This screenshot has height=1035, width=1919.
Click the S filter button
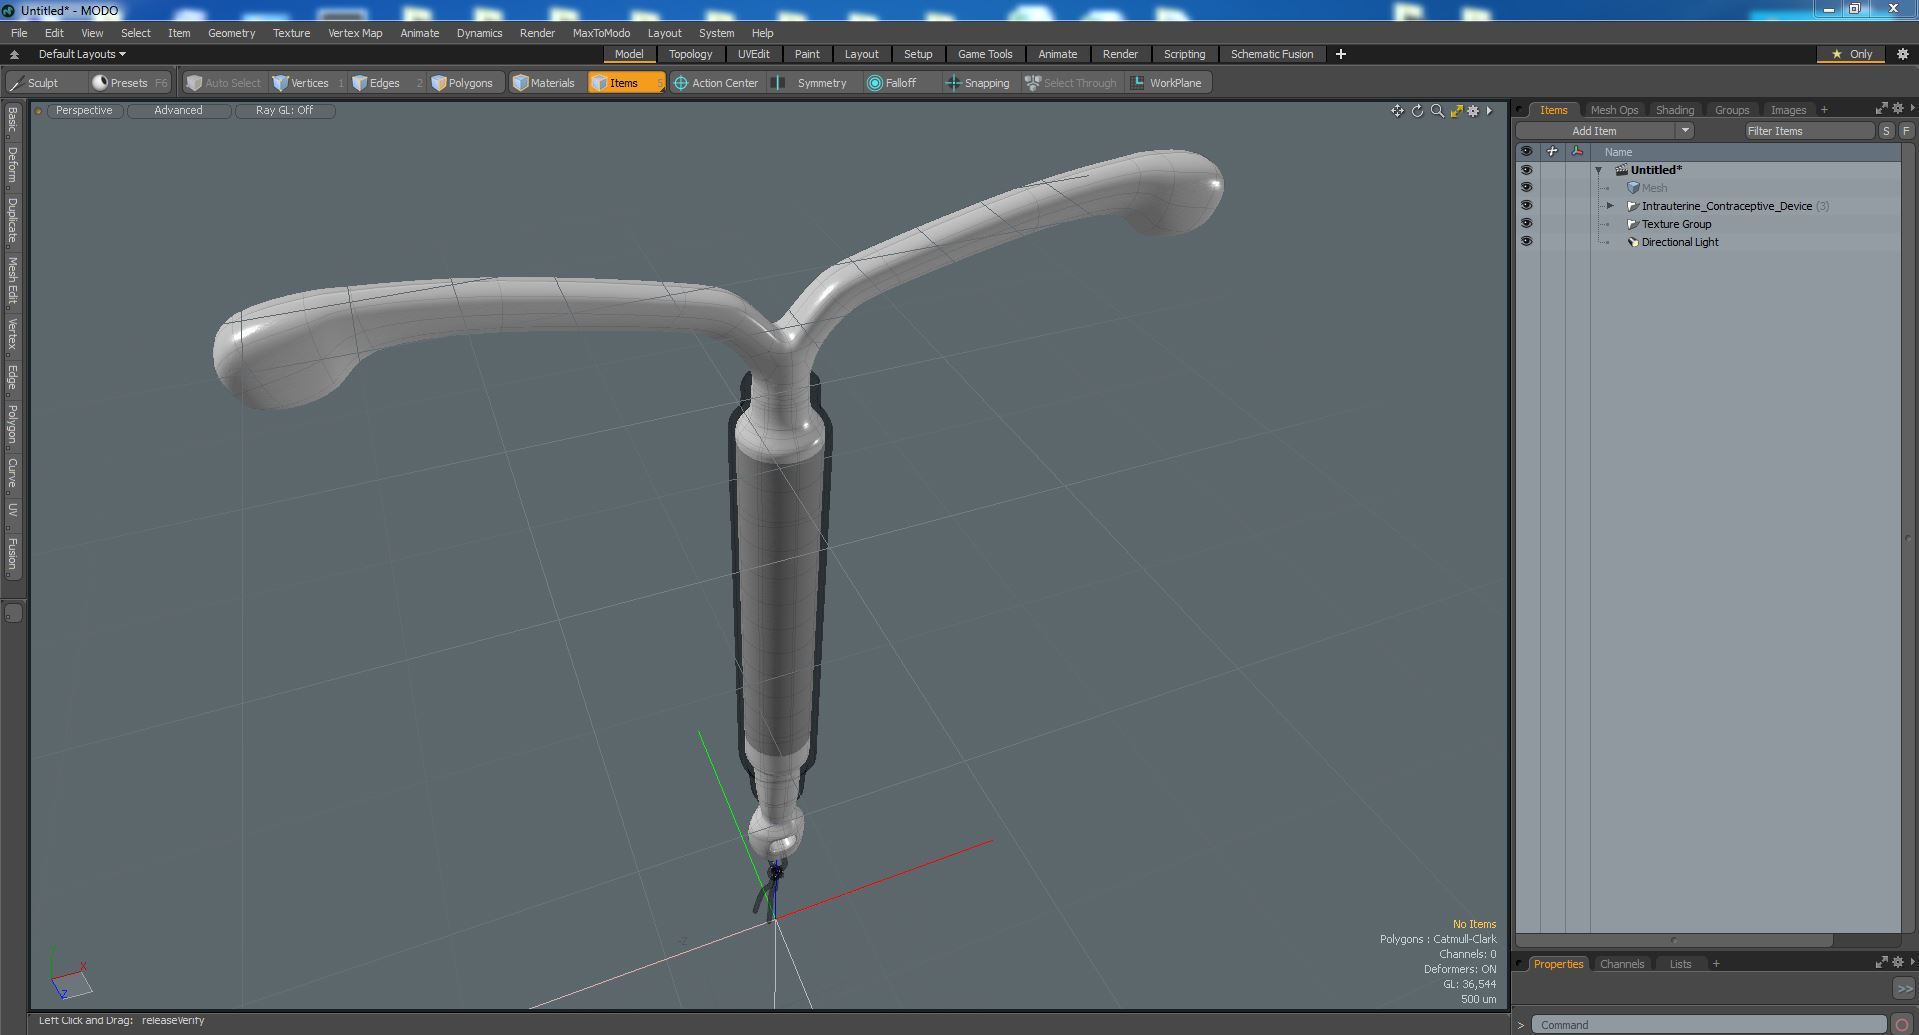coord(1886,131)
